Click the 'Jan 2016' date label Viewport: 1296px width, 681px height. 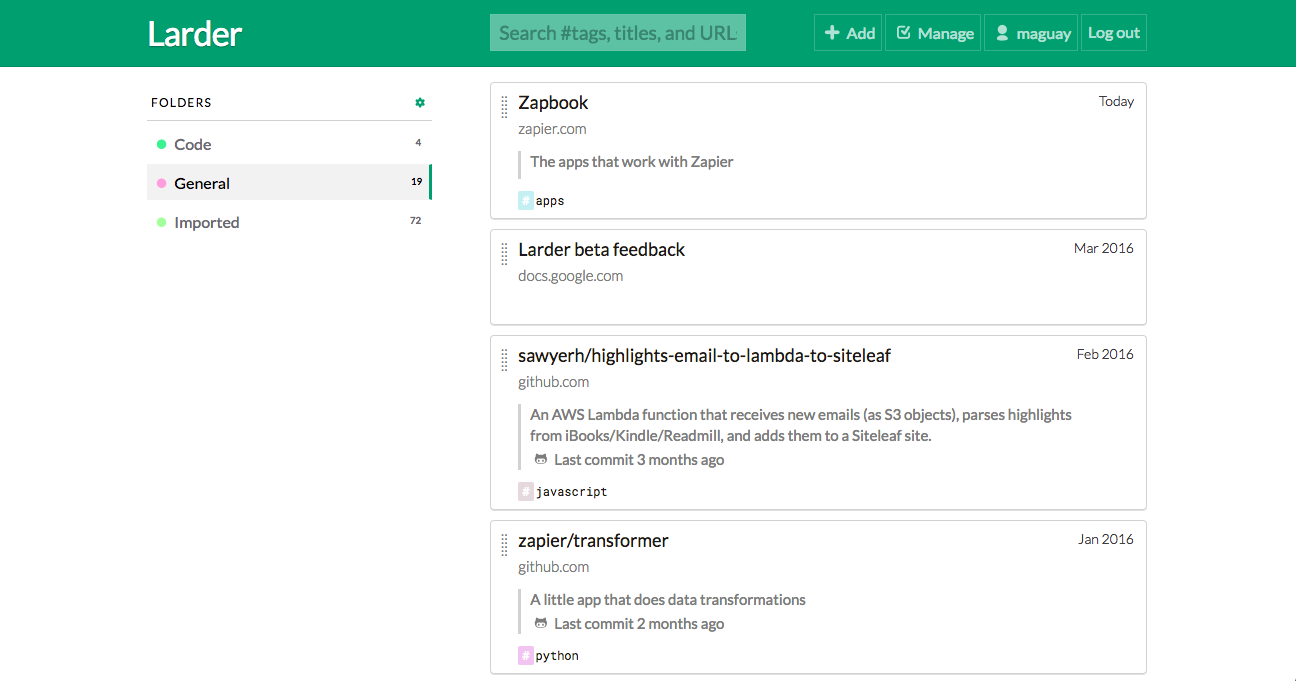[x=1106, y=539]
